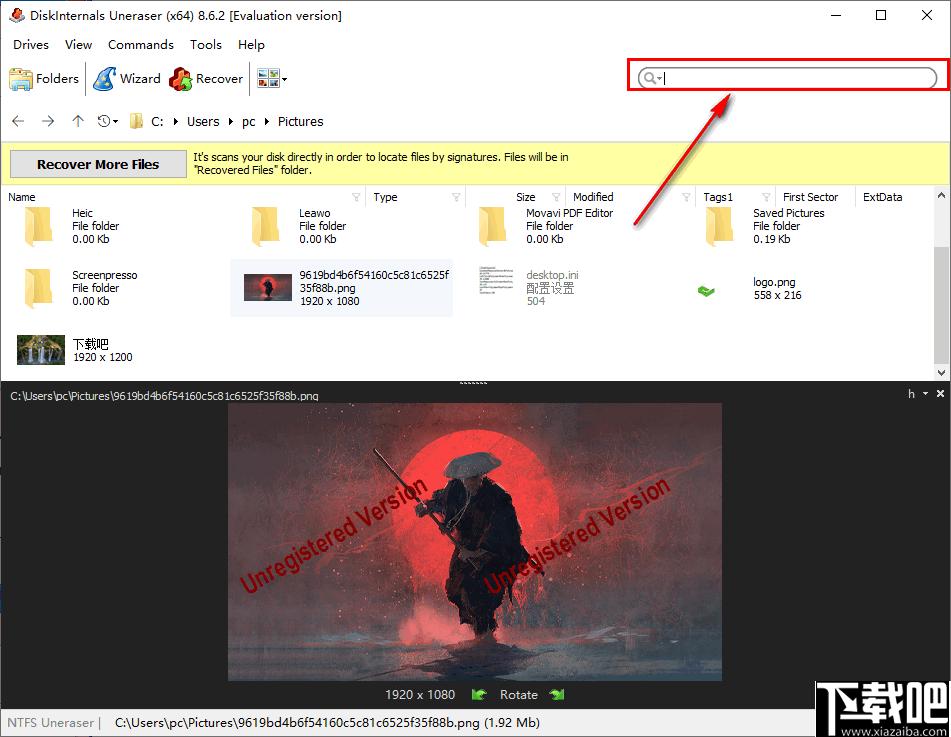Image resolution: width=951 pixels, height=737 pixels.
Task: Click the Recover toolbar icon
Action: [x=180, y=79]
